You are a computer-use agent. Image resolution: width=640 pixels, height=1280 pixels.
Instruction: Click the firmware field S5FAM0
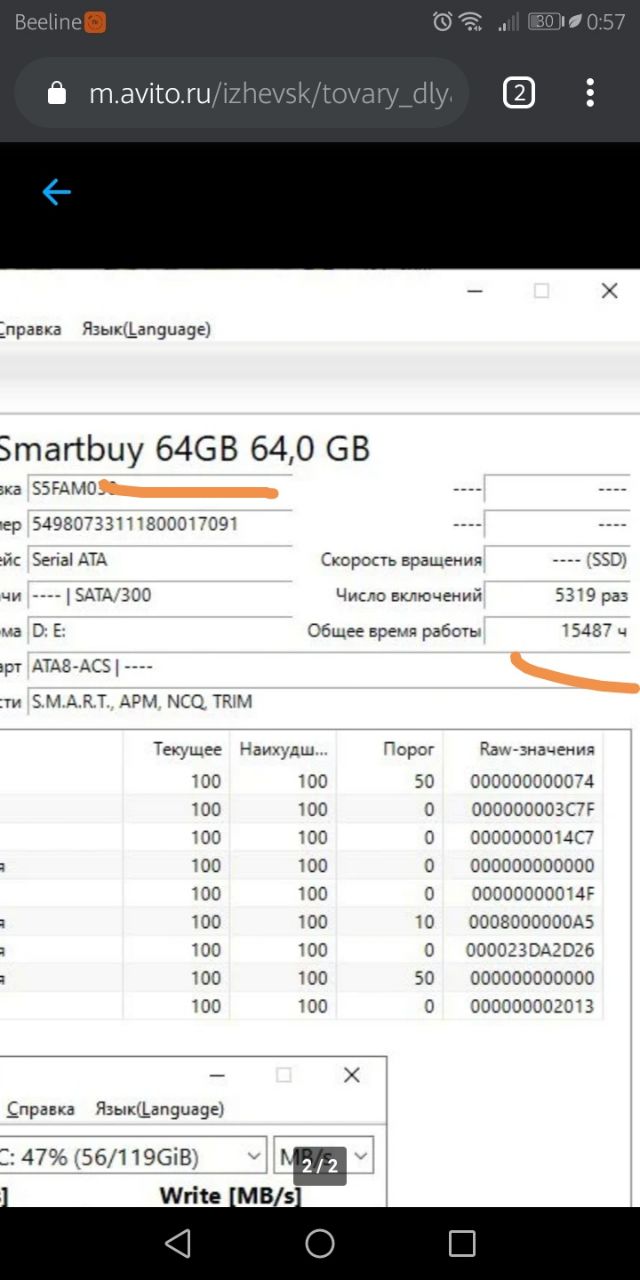click(x=160, y=489)
